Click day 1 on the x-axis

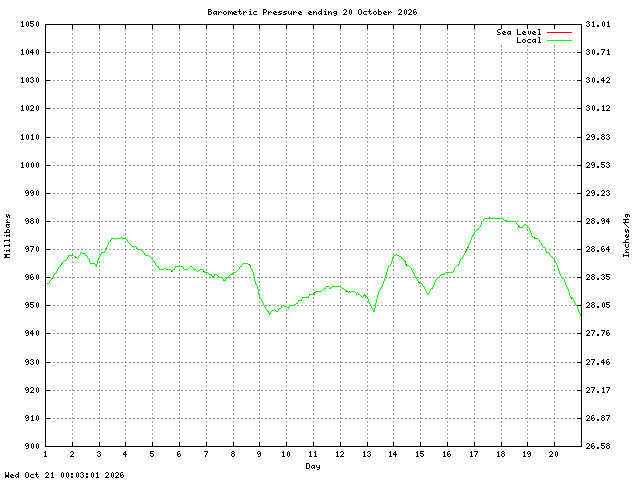click(x=45, y=454)
